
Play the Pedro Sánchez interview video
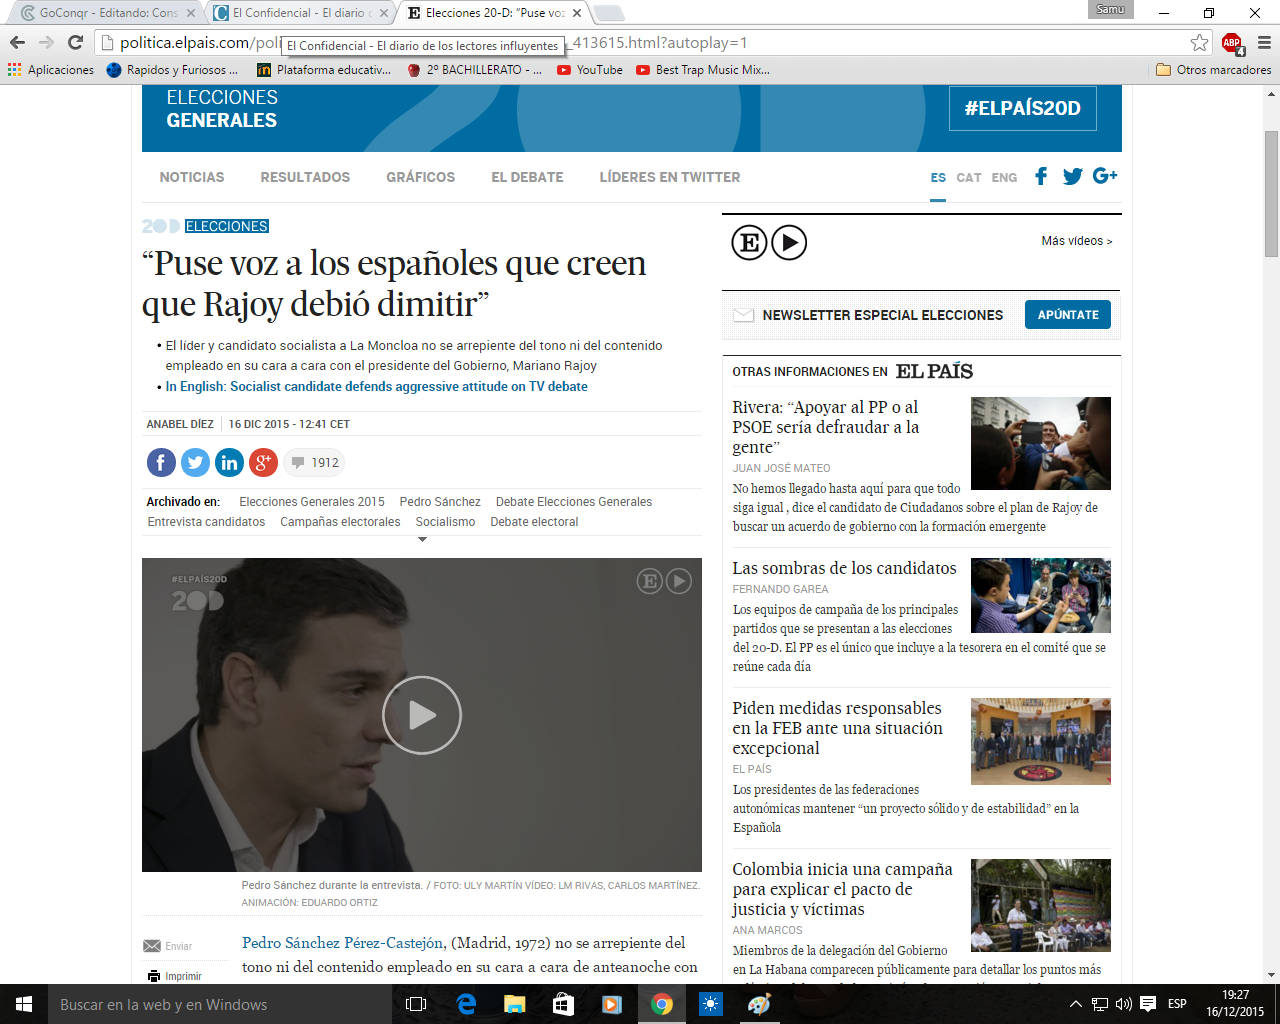point(422,715)
